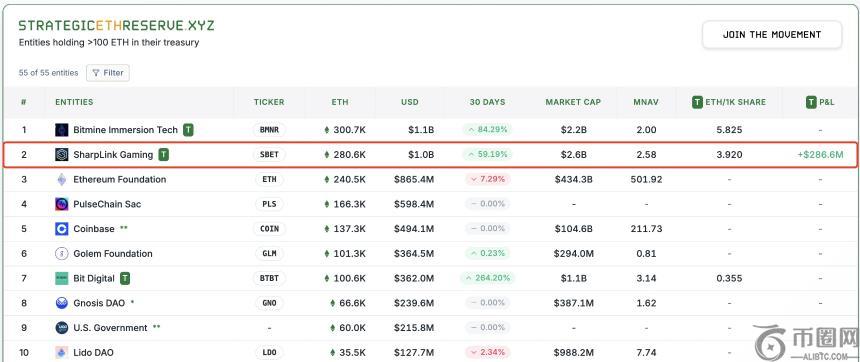Click the U.S. Government logo icon
The width and height of the screenshot is (860, 362).
click(61, 327)
